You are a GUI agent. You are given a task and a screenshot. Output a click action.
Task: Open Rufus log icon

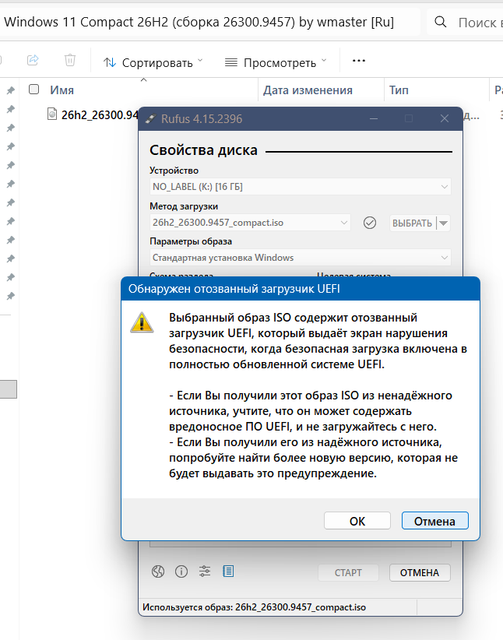228,571
